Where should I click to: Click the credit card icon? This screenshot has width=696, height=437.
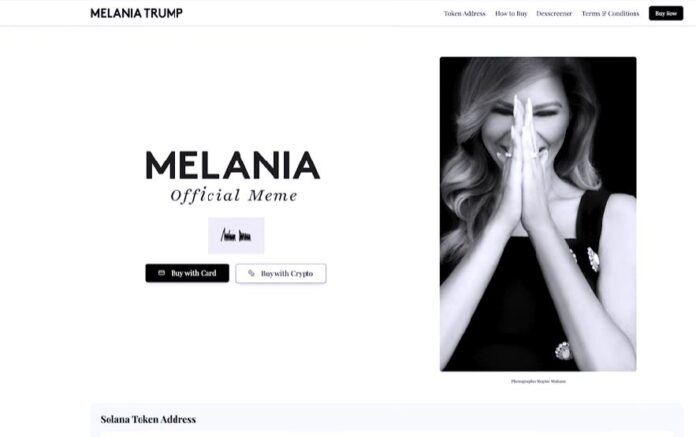pos(162,273)
